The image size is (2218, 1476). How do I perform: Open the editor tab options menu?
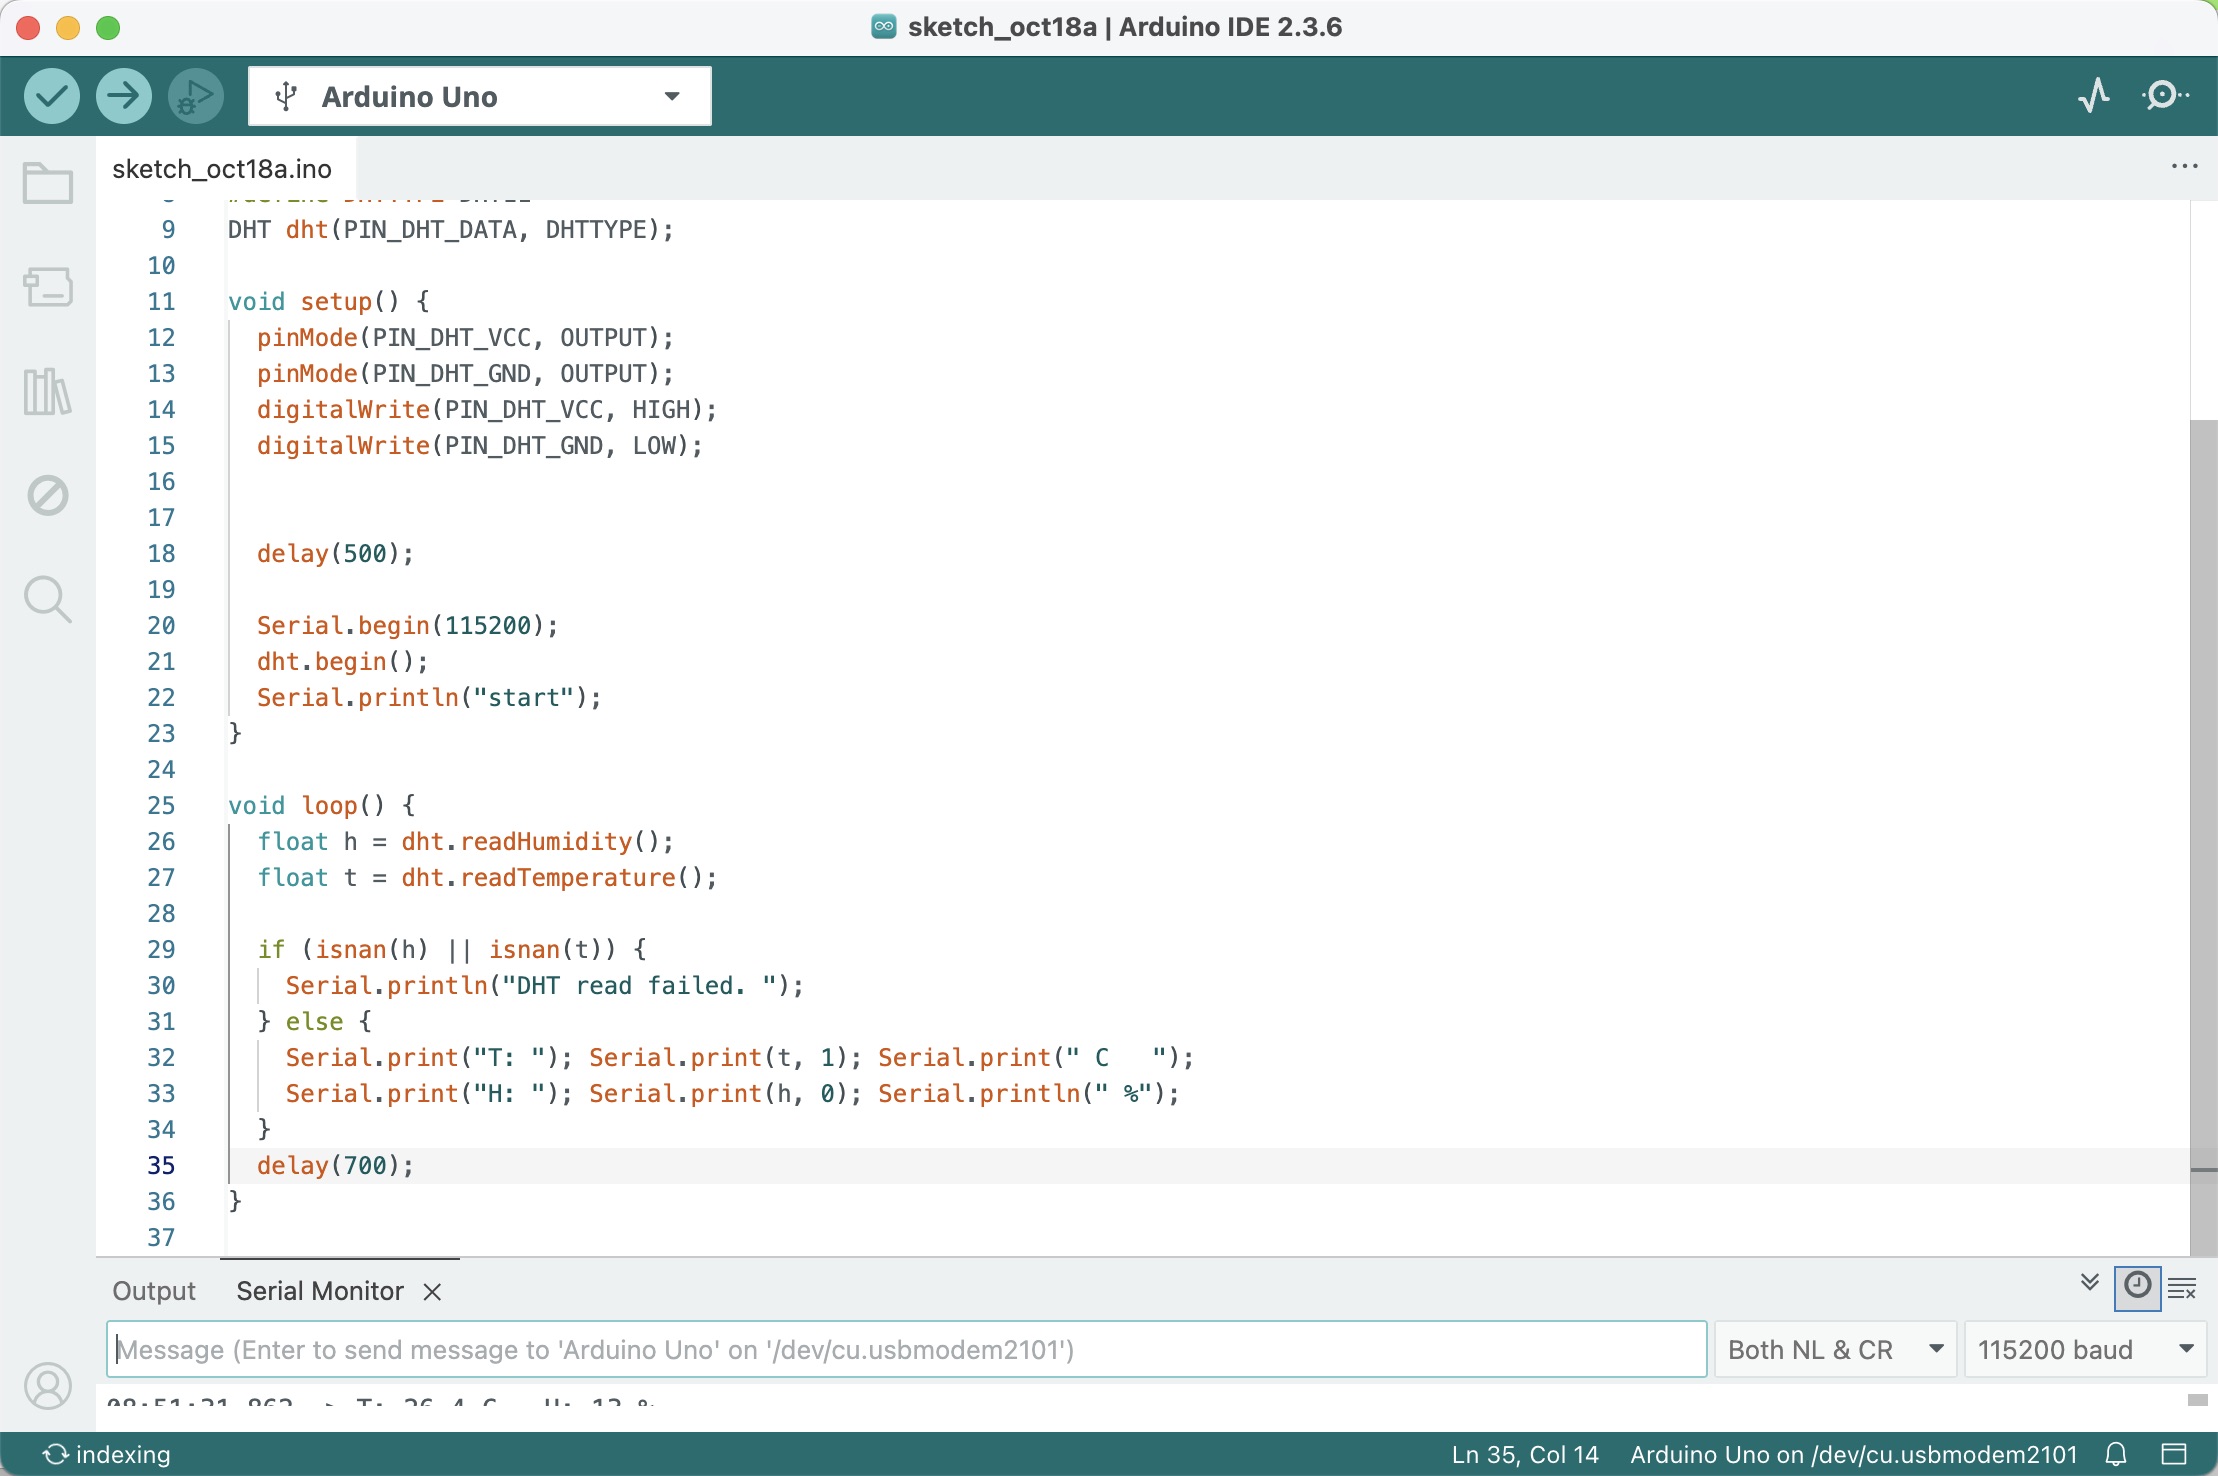point(2185,167)
